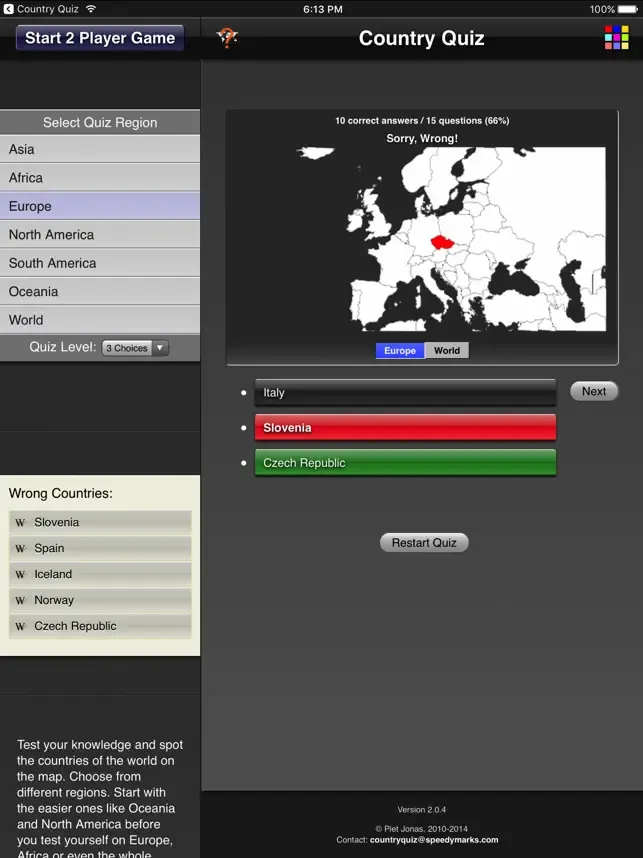This screenshot has width=643, height=858.
Task: Choose the Czech Republic answer bar
Action: [406, 462]
